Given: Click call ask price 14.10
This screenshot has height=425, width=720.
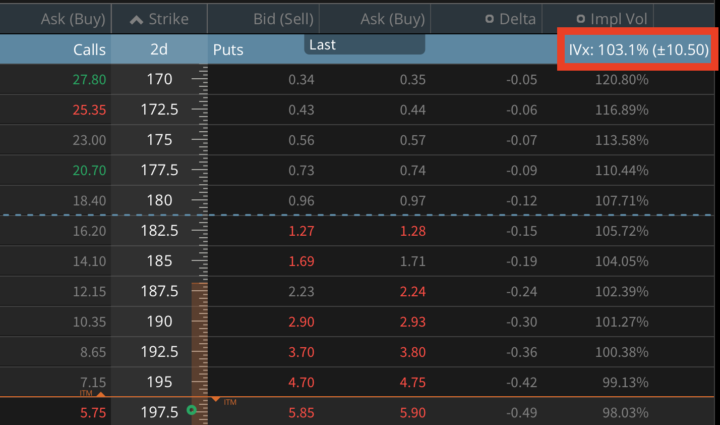Looking at the screenshot, I should [90, 261].
